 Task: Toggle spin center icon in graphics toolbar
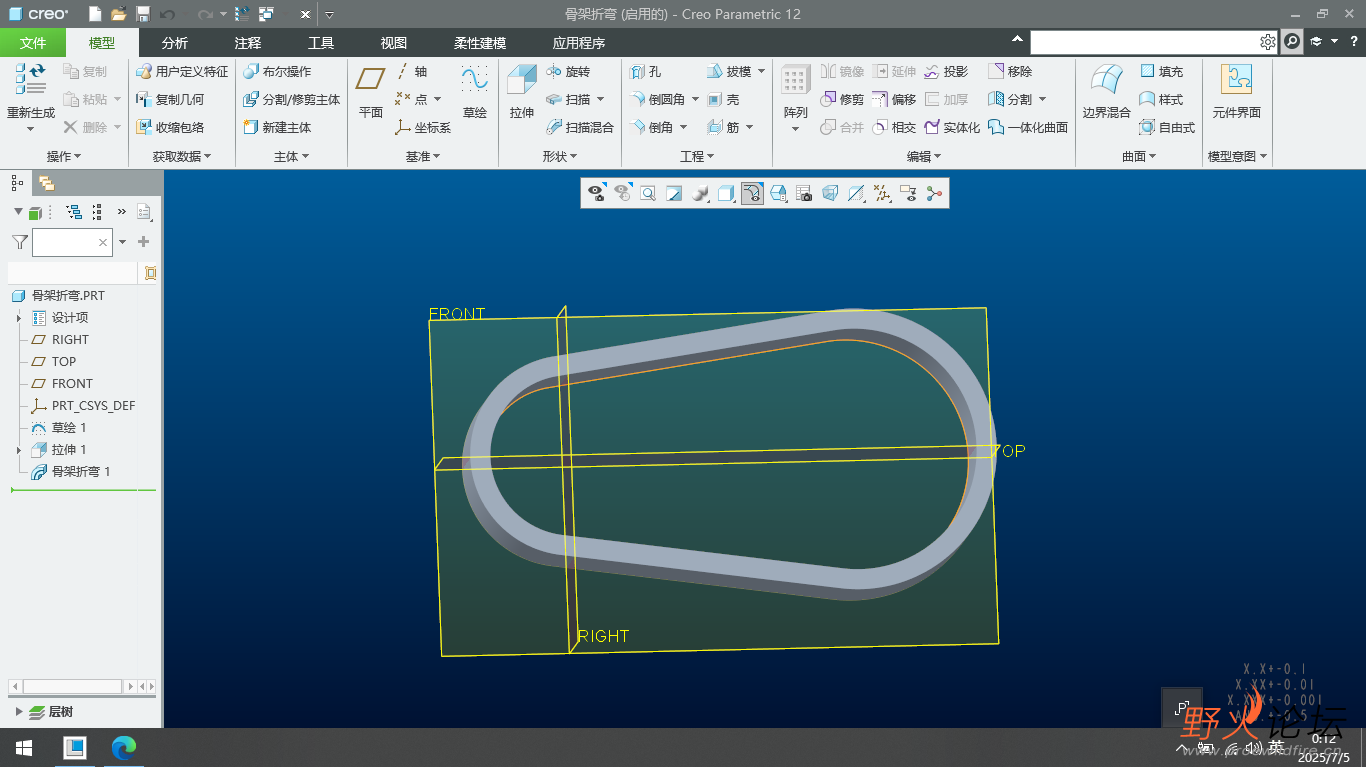click(934, 193)
